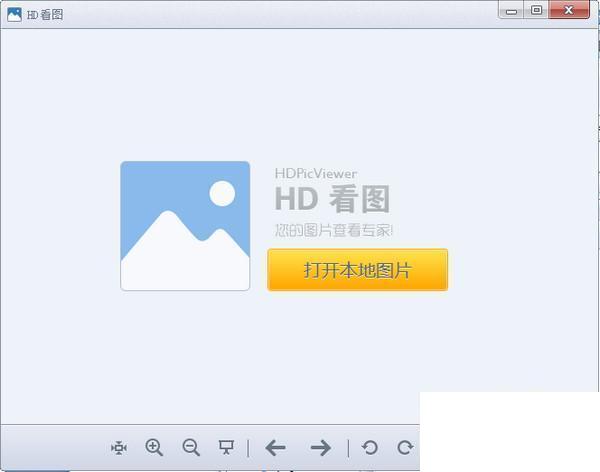Viewport: 600px width, 472px height.
Task: Rotate image counterclockwise
Action: click(370, 448)
